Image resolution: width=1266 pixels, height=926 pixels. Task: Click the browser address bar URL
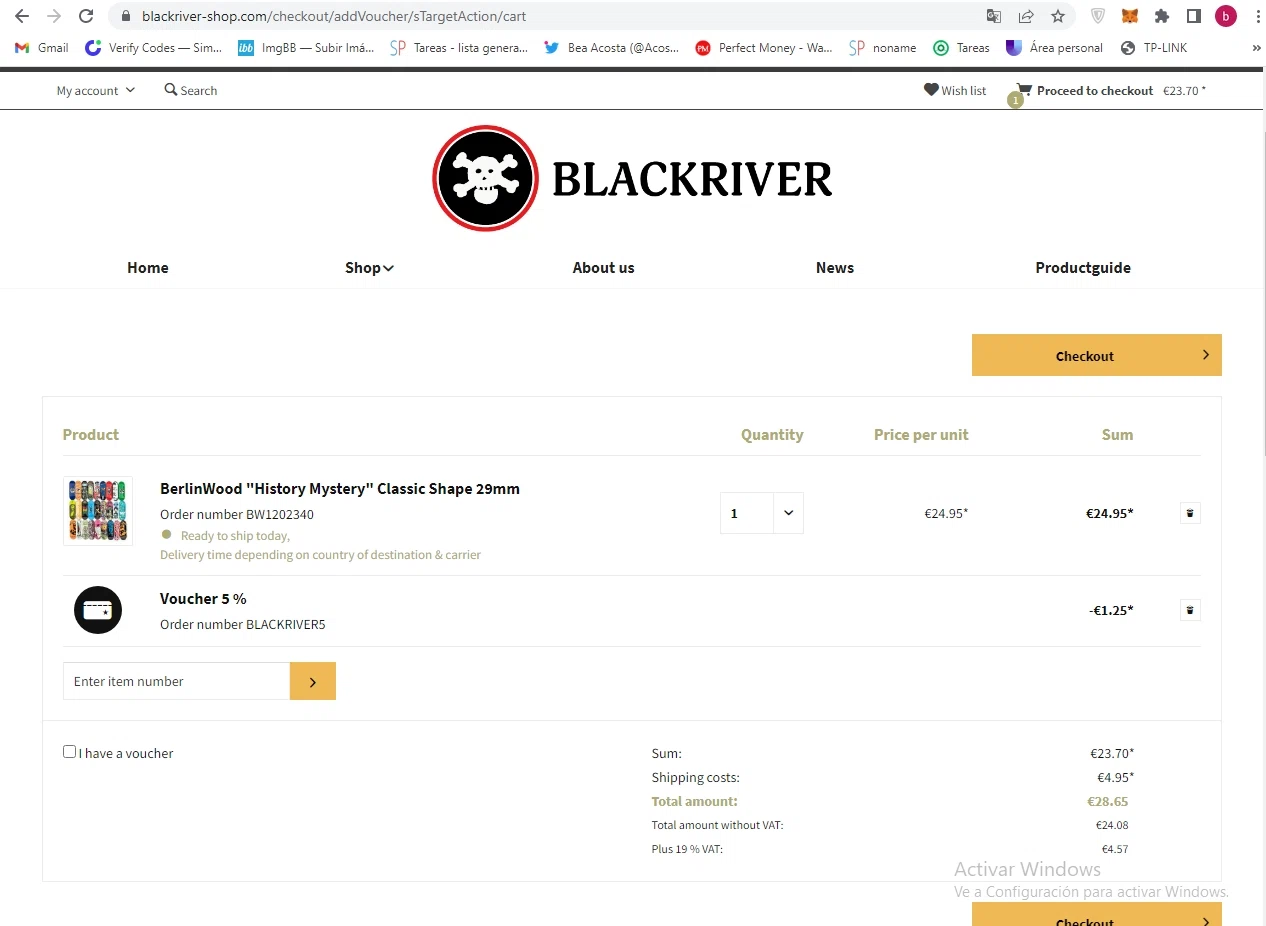click(334, 16)
